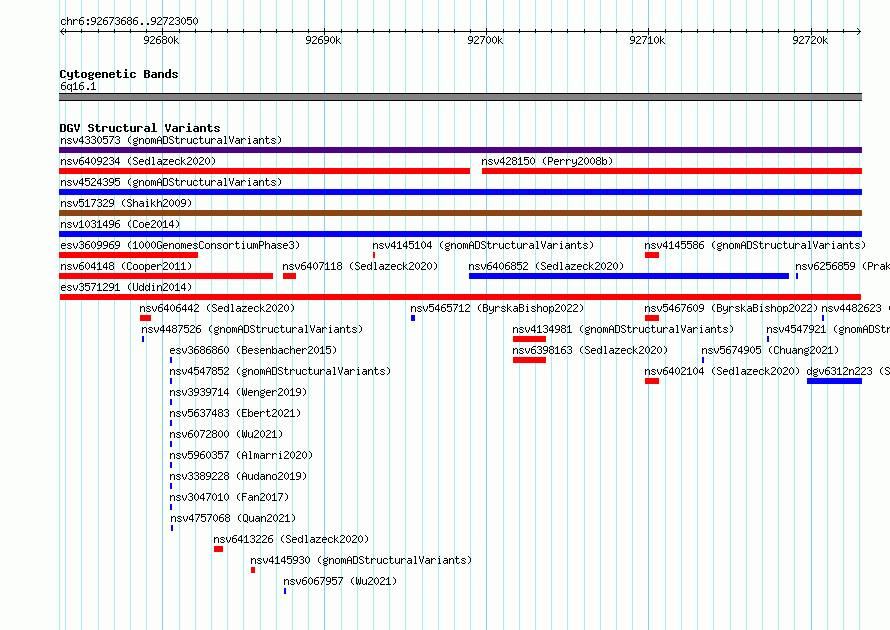Open the nsv6256859 variant label
The image size is (890, 630).
click(842, 266)
